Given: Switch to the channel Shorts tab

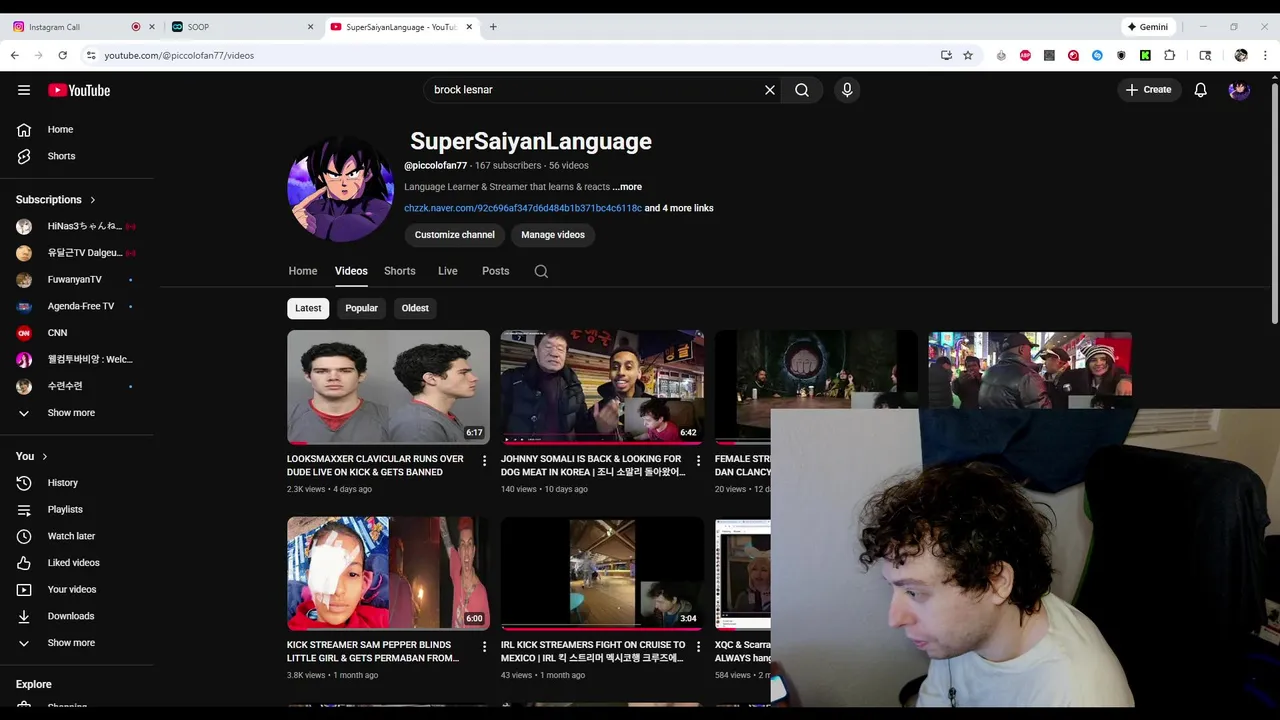Looking at the screenshot, I should tap(400, 271).
